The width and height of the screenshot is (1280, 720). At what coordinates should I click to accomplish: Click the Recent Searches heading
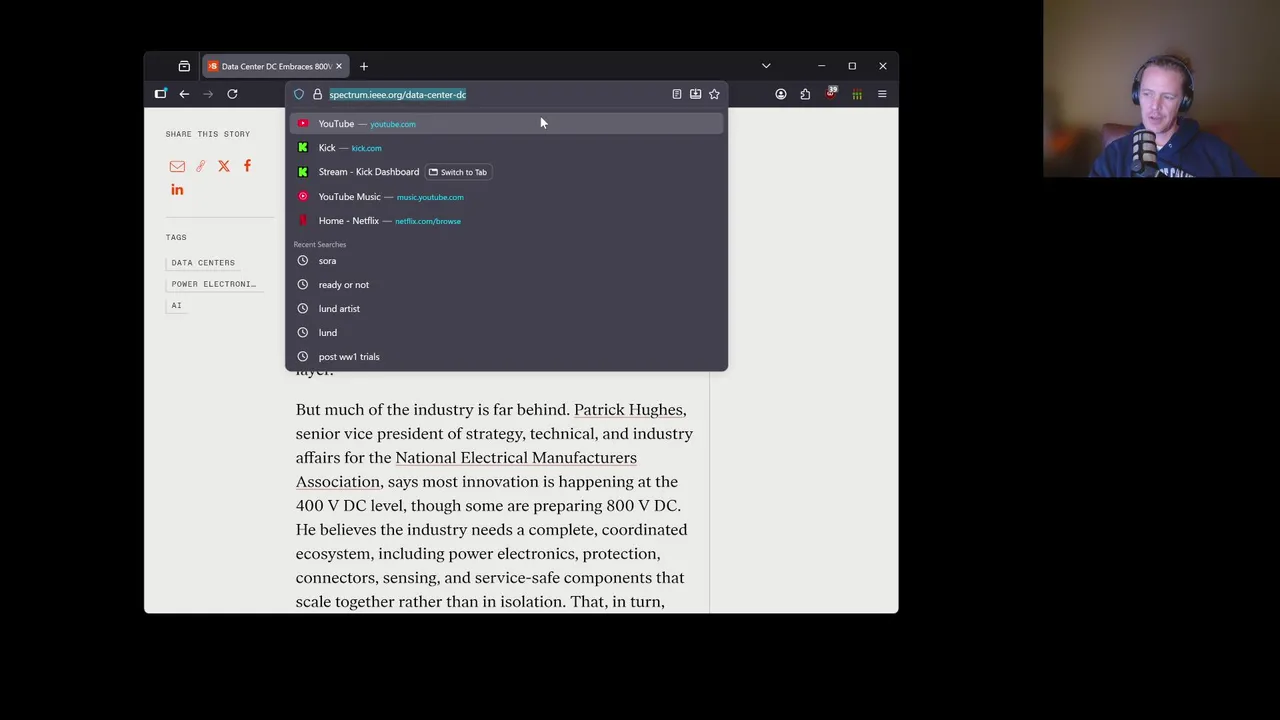pos(320,244)
